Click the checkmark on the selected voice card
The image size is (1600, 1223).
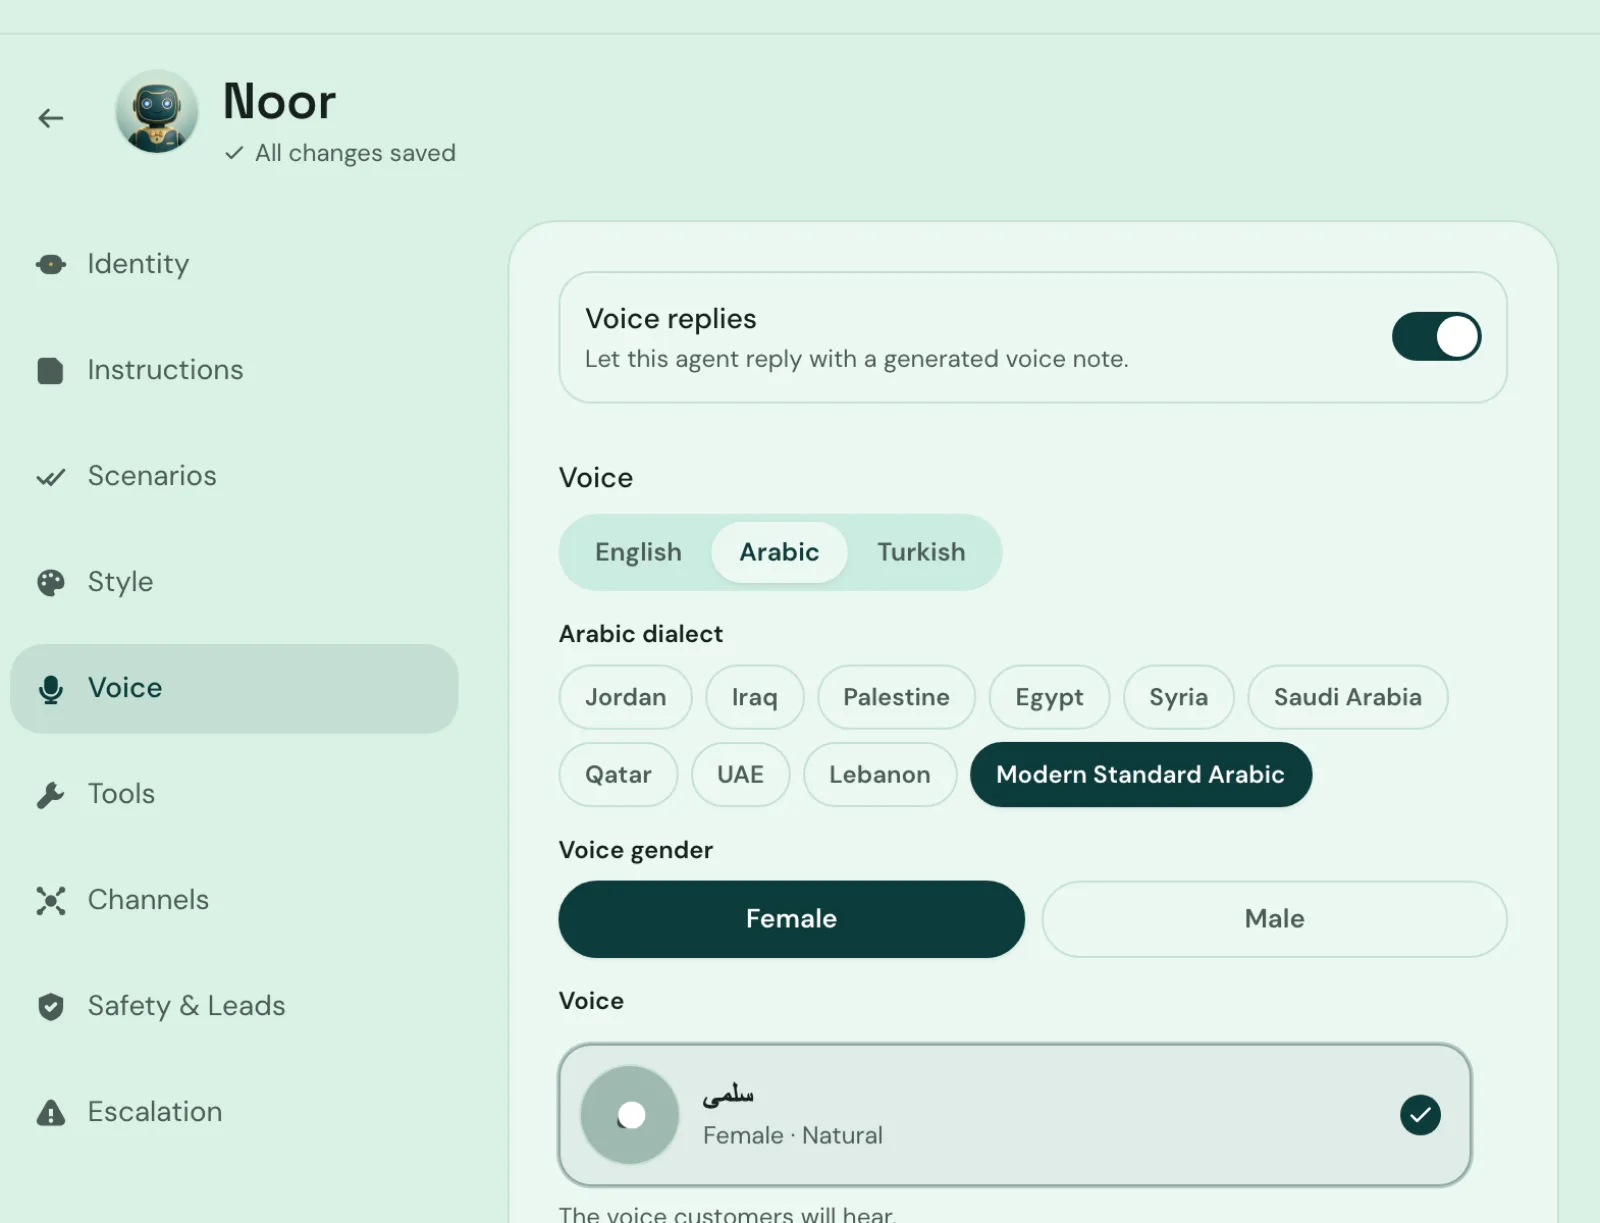[x=1420, y=1115]
